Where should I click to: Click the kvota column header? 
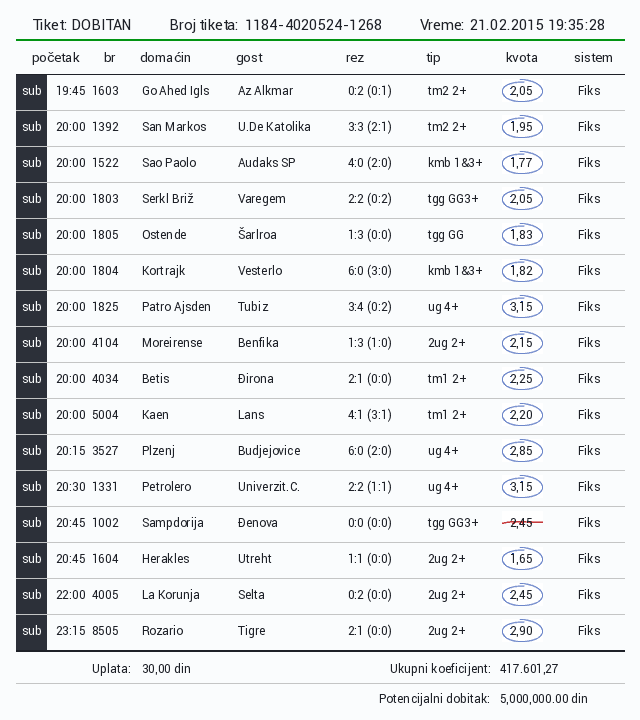pyautogui.click(x=521, y=58)
